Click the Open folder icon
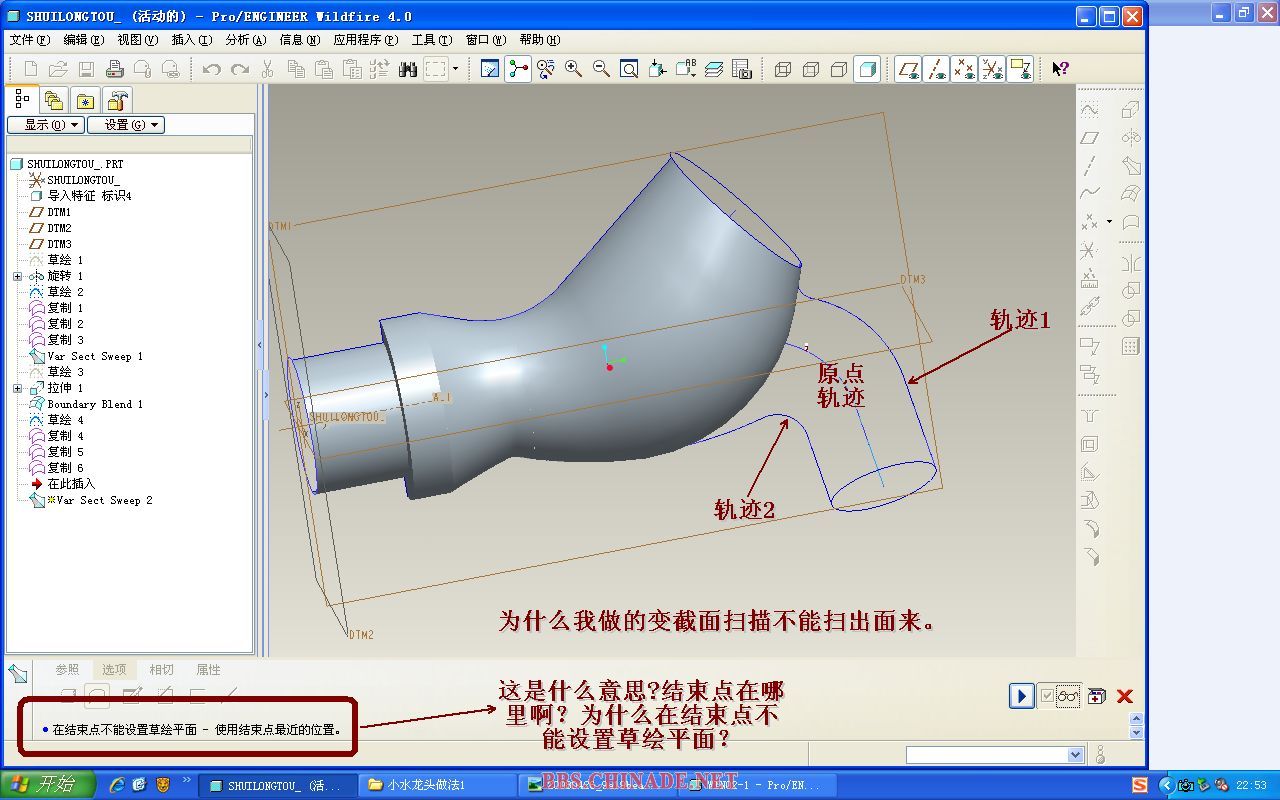 pyautogui.click(x=59, y=69)
